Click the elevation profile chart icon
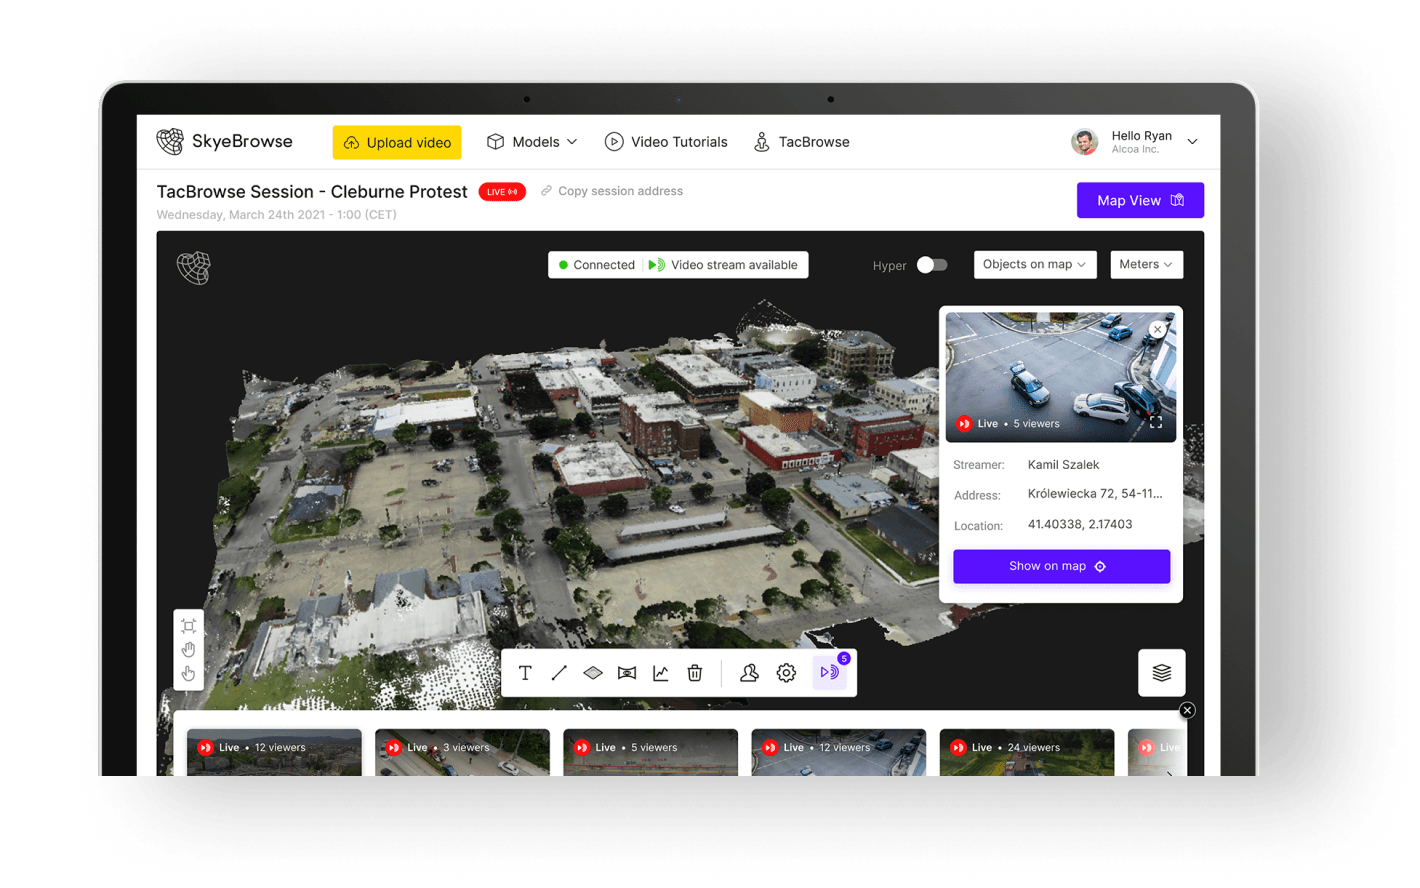 661,673
